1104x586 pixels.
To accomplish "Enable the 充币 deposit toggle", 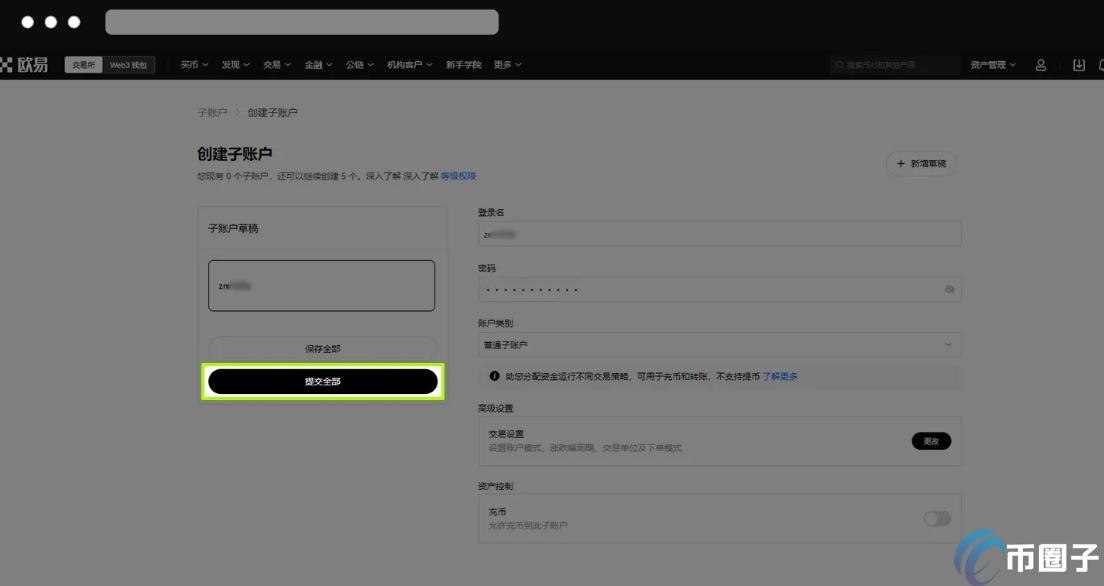I will (x=936, y=518).
